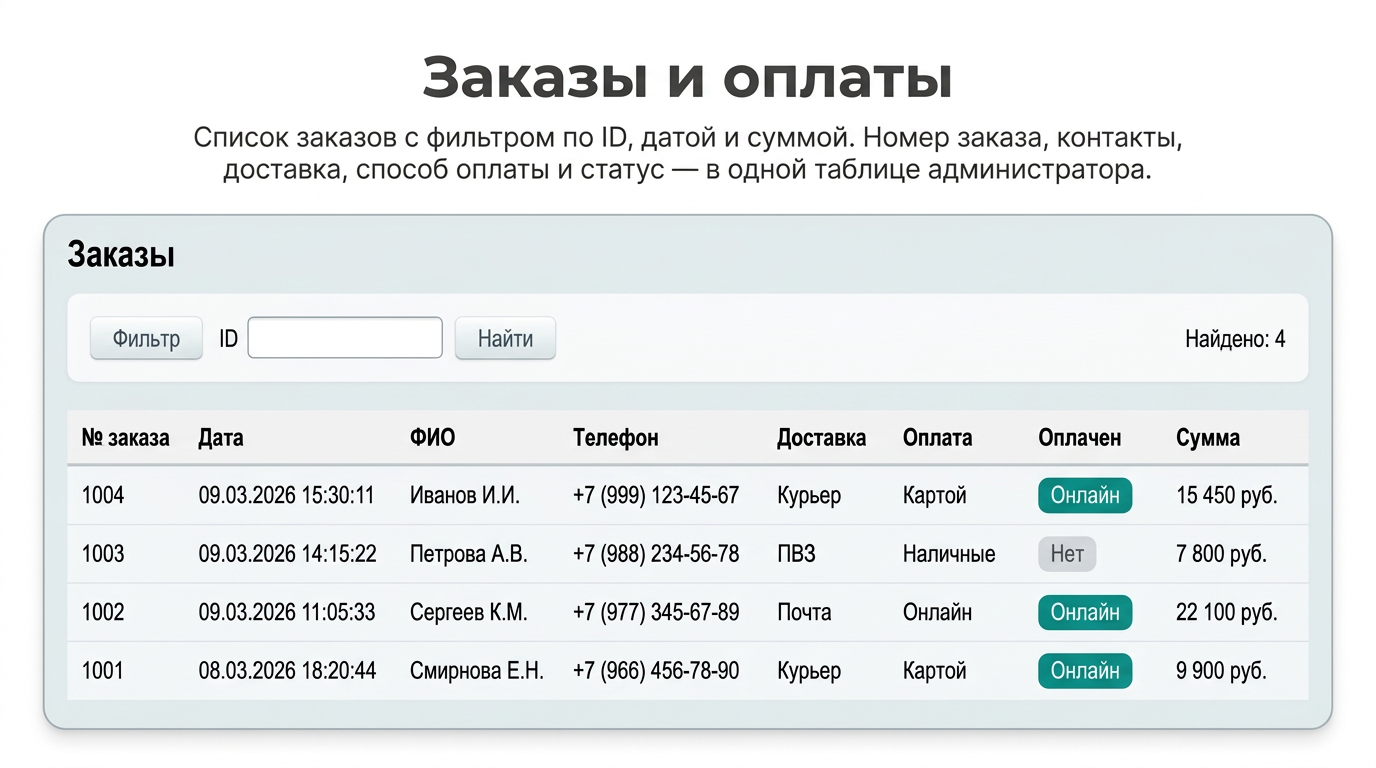Click the Найти button

pos(505,339)
